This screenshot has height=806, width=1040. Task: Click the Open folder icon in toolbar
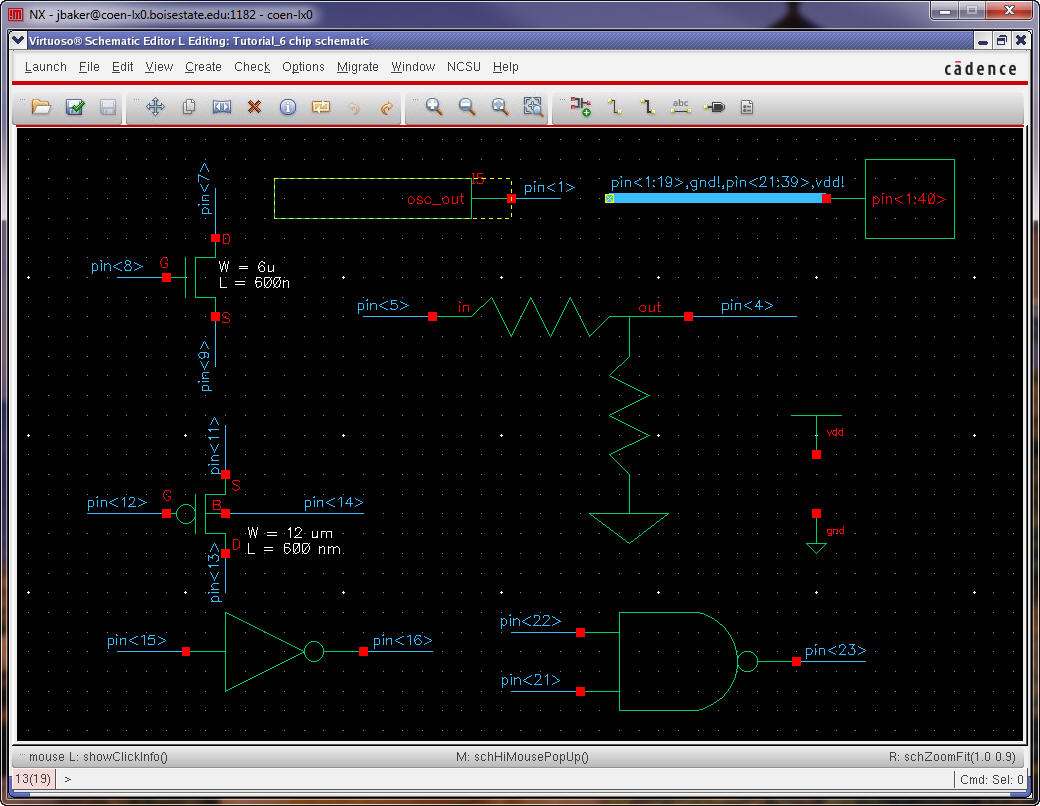click(41, 107)
